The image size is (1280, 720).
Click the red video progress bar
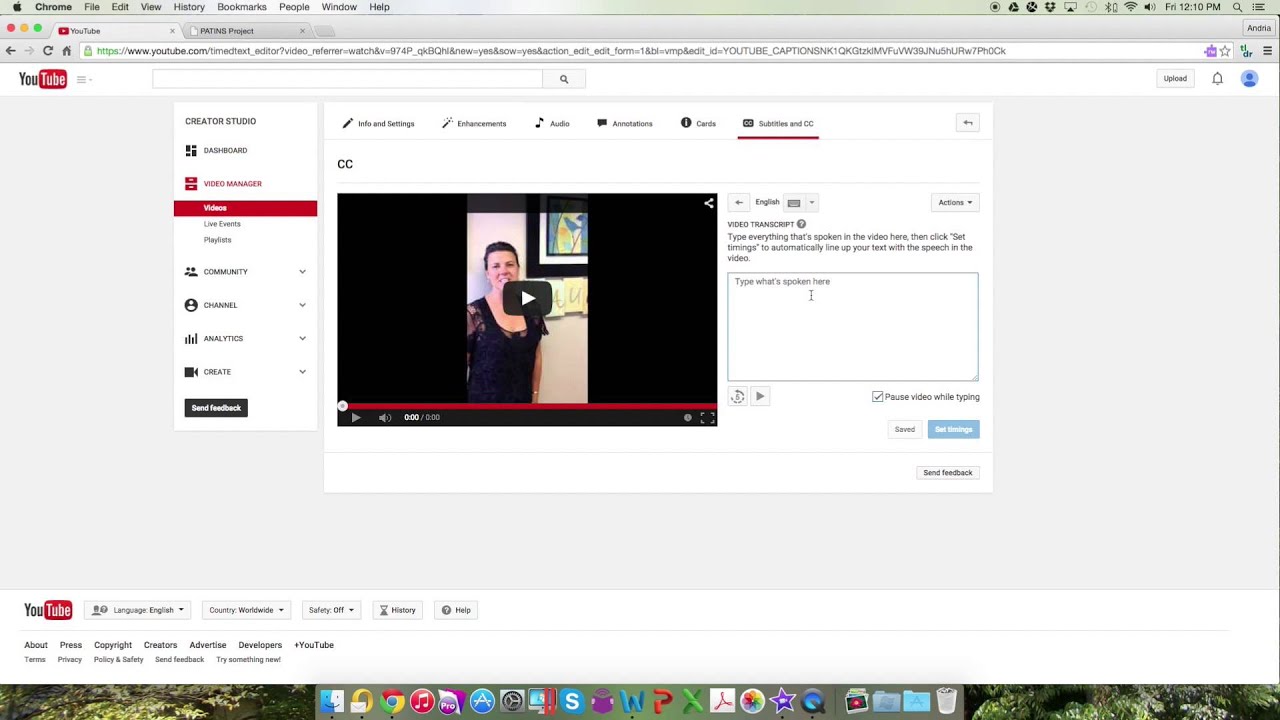coord(527,406)
